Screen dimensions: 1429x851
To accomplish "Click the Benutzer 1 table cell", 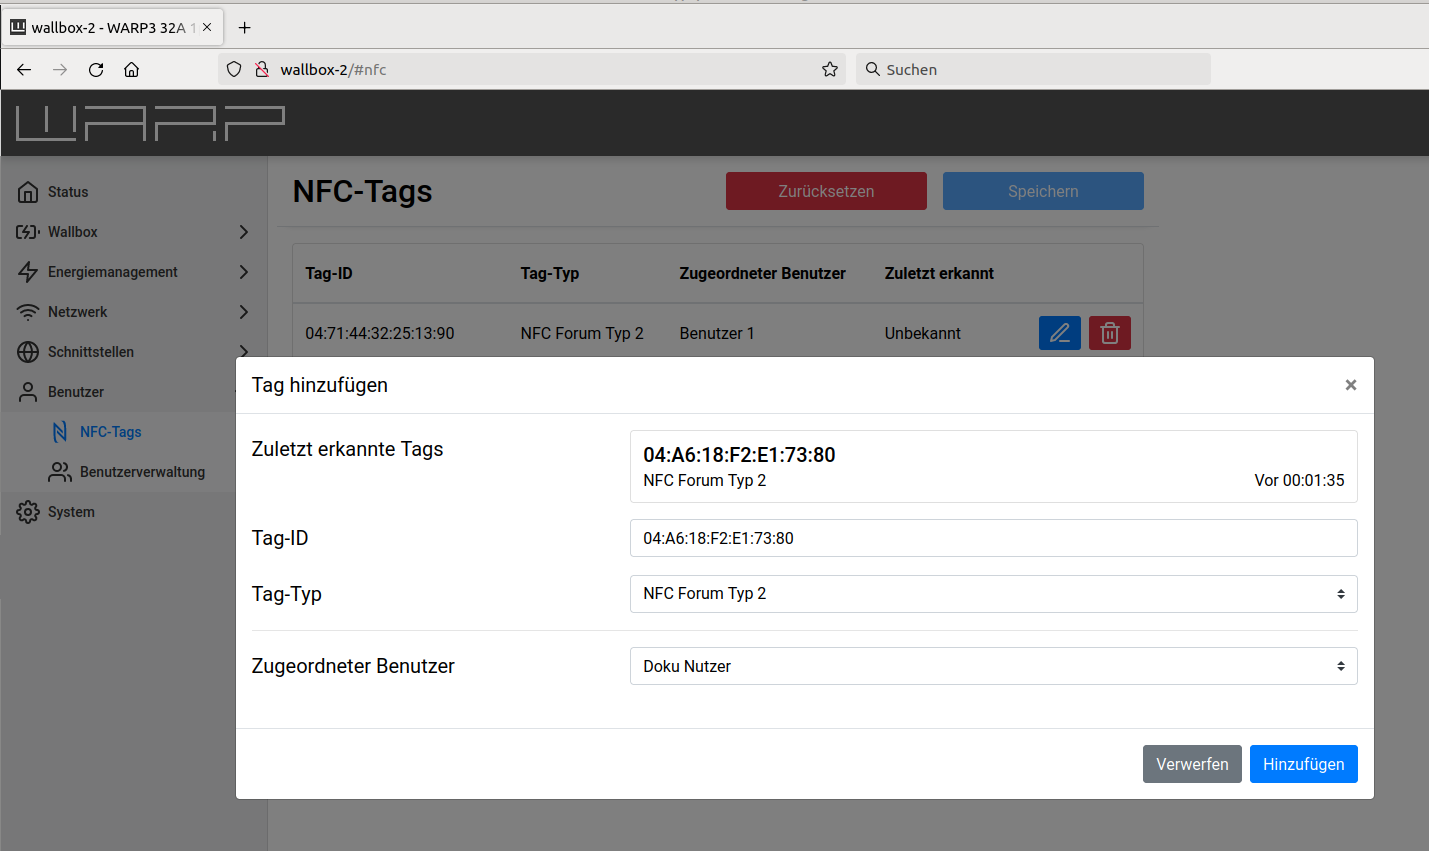I will click(717, 333).
